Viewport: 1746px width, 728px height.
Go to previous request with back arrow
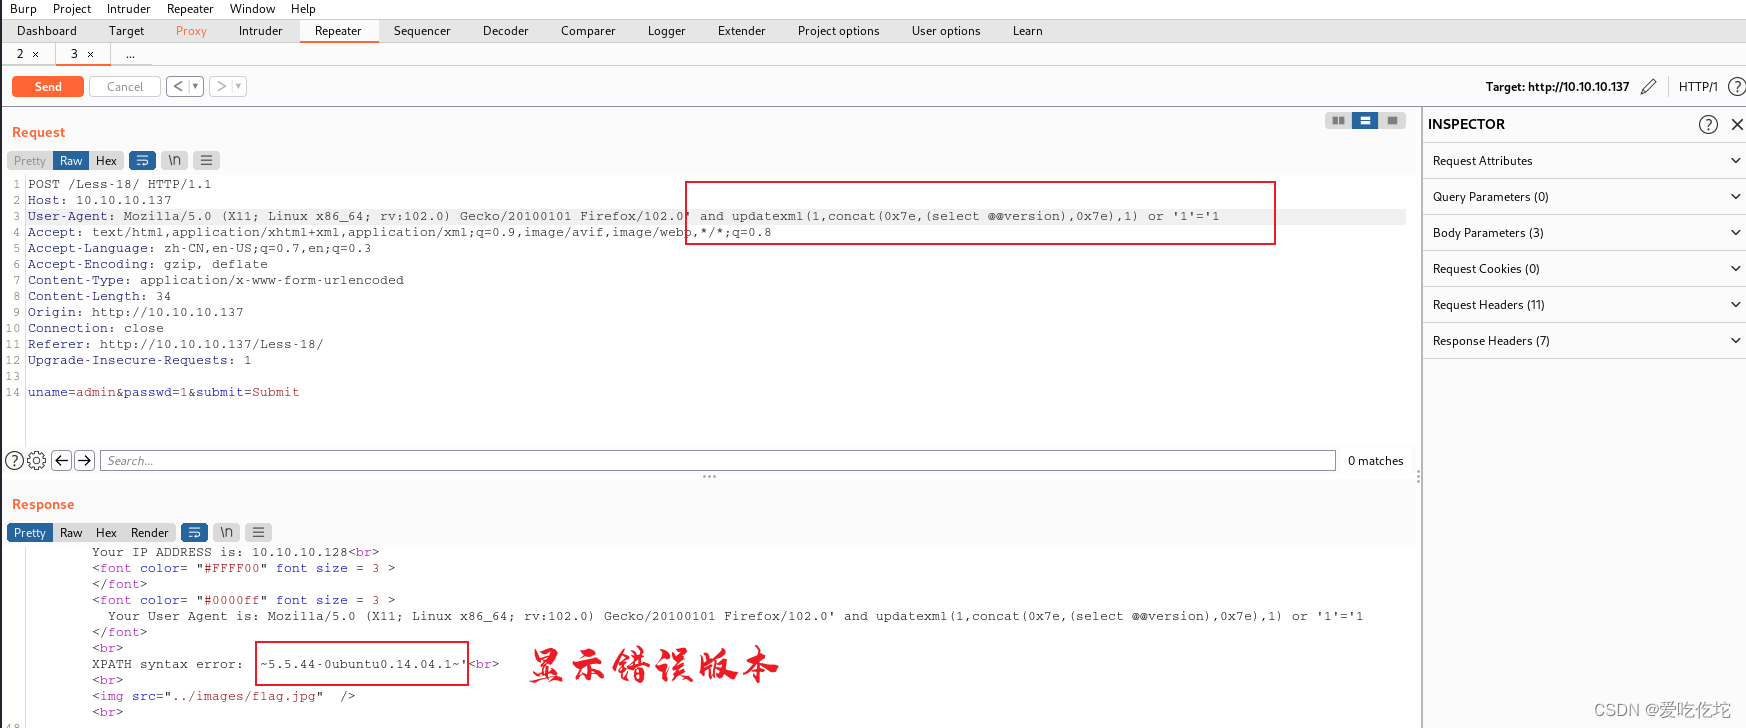pyautogui.click(x=178, y=87)
